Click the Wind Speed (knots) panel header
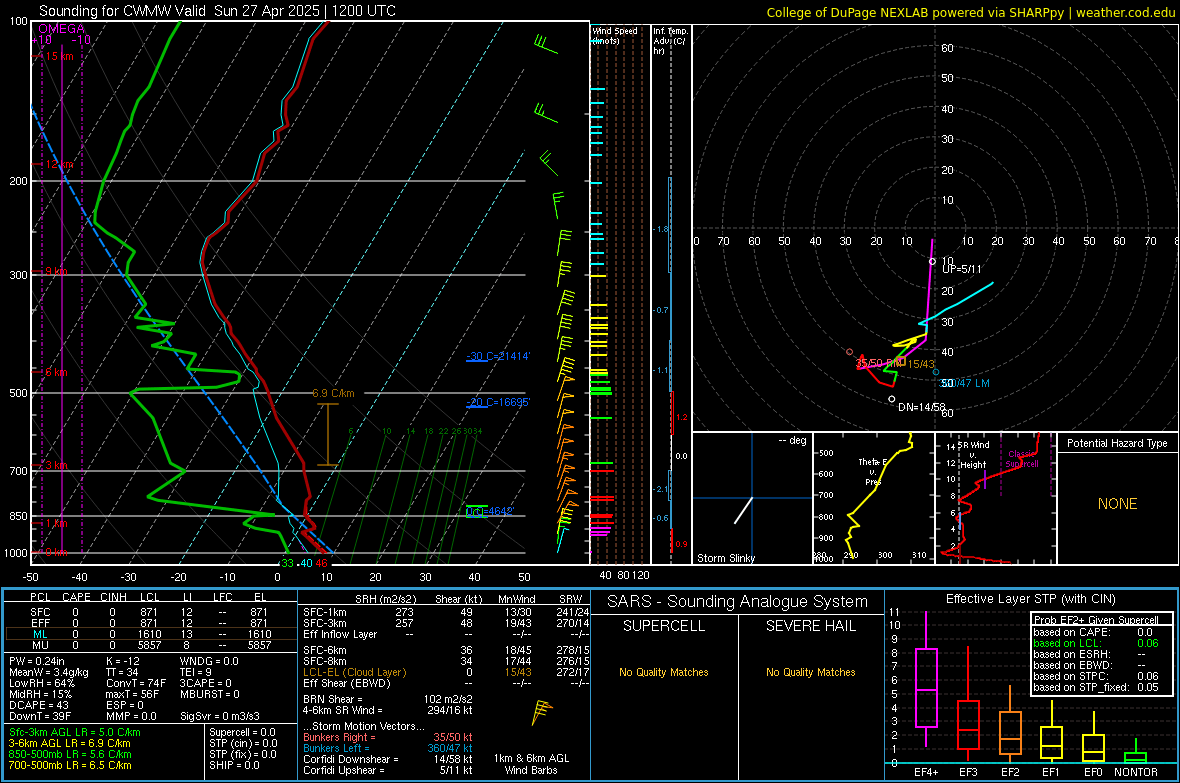 616,35
